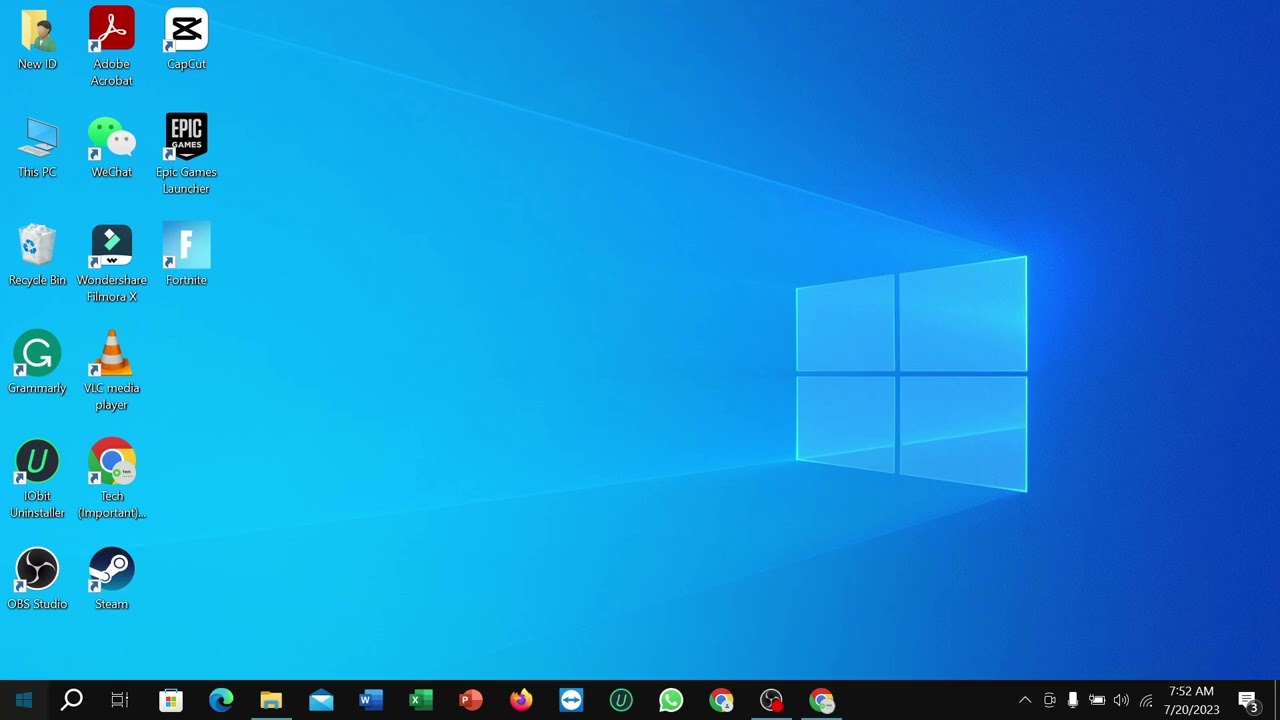Image resolution: width=1280 pixels, height=720 pixels.
Task: Select the Tech (Important) Chrome shortcut
Action: 112,478
